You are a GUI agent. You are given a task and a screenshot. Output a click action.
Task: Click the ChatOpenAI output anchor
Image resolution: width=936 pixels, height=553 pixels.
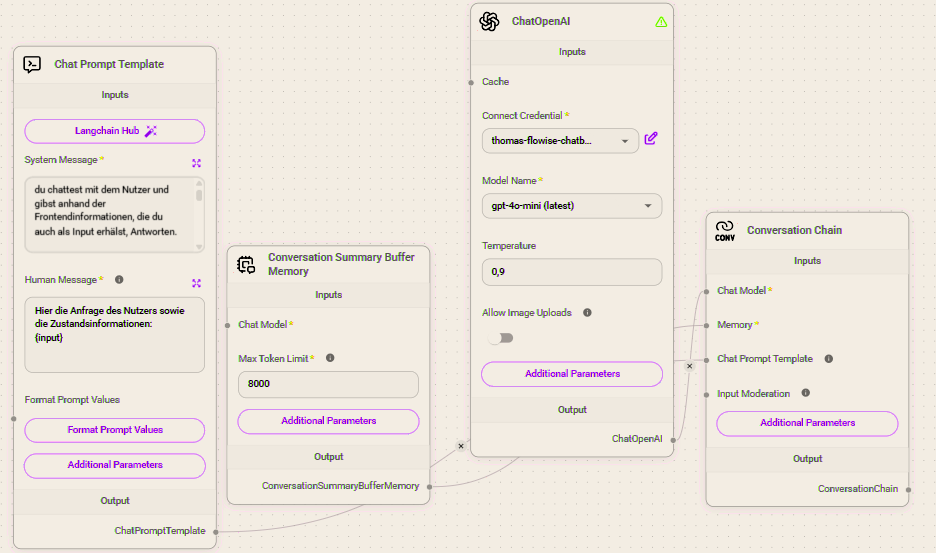coord(673,440)
